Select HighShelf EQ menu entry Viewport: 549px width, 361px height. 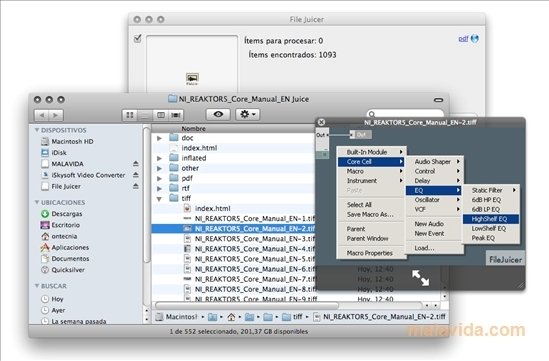(490, 219)
